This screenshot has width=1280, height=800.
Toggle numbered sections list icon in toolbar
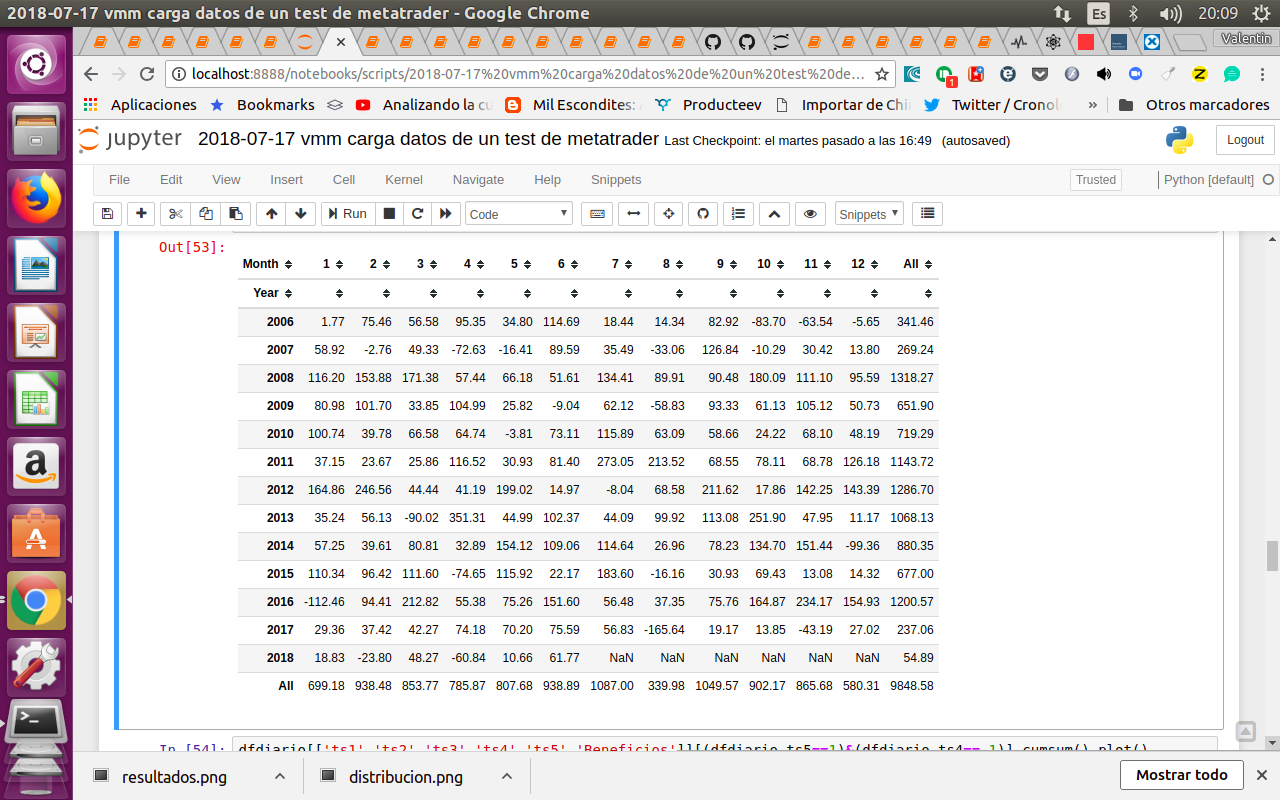click(x=738, y=214)
